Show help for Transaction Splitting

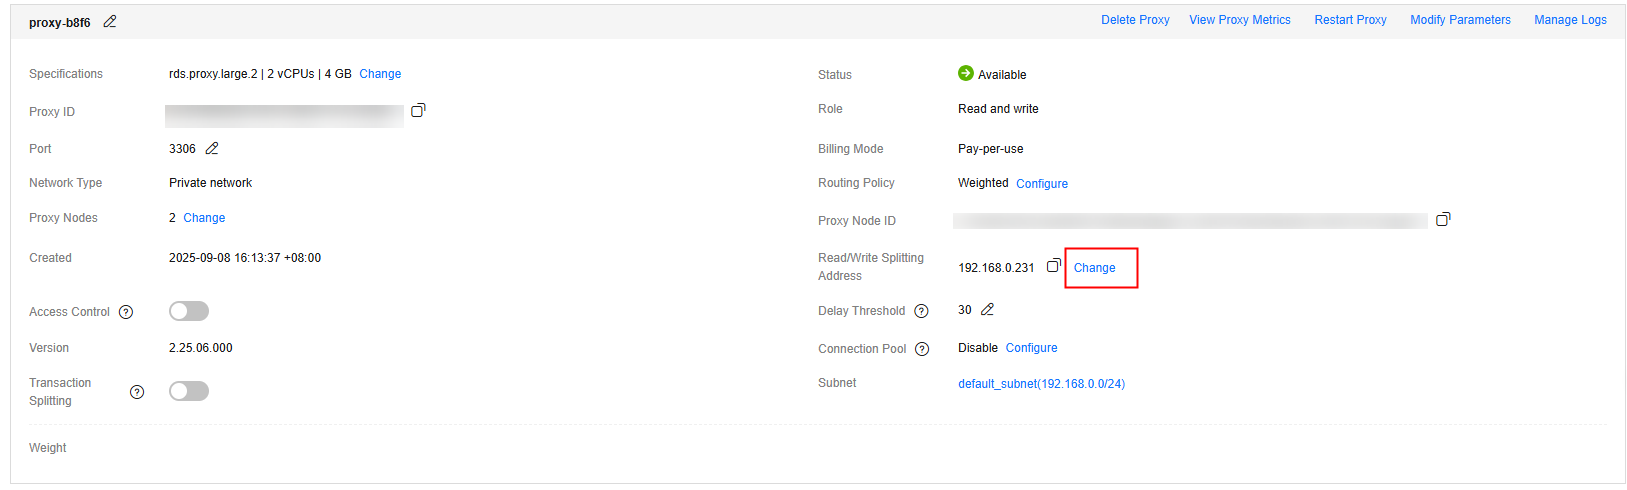(x=137, y=392)
